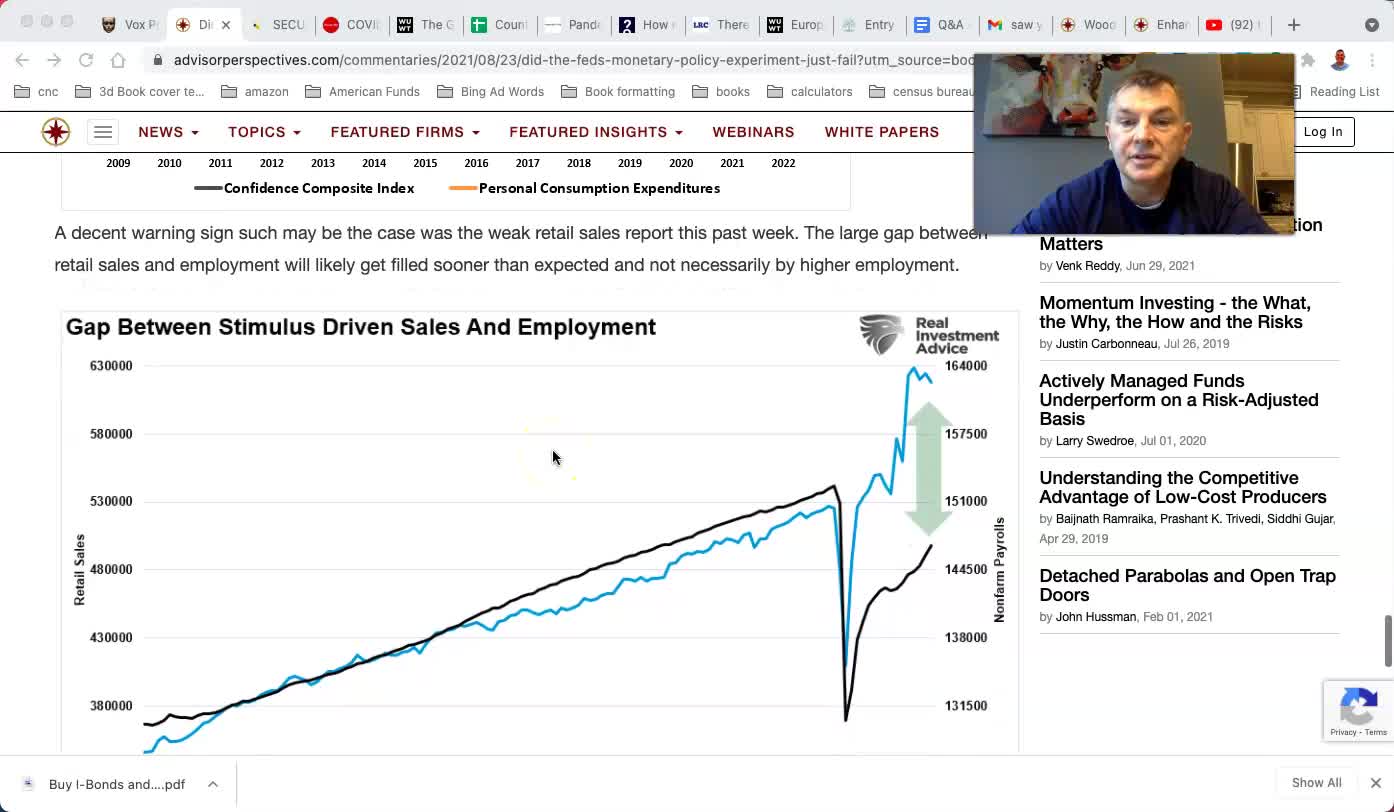The image size is (1394, 812).
Task: Go to browser home page
Action: (118, 60)
